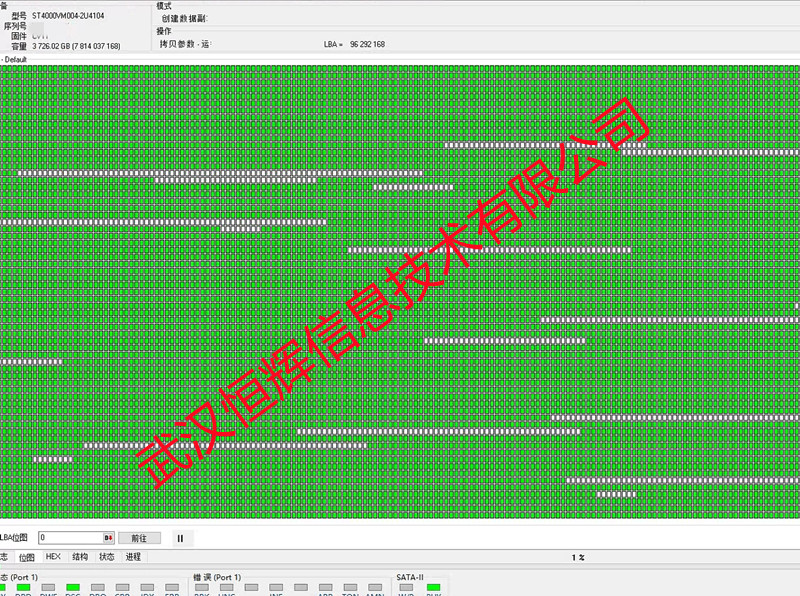Click the ABR error indicator

click(326, 588)
